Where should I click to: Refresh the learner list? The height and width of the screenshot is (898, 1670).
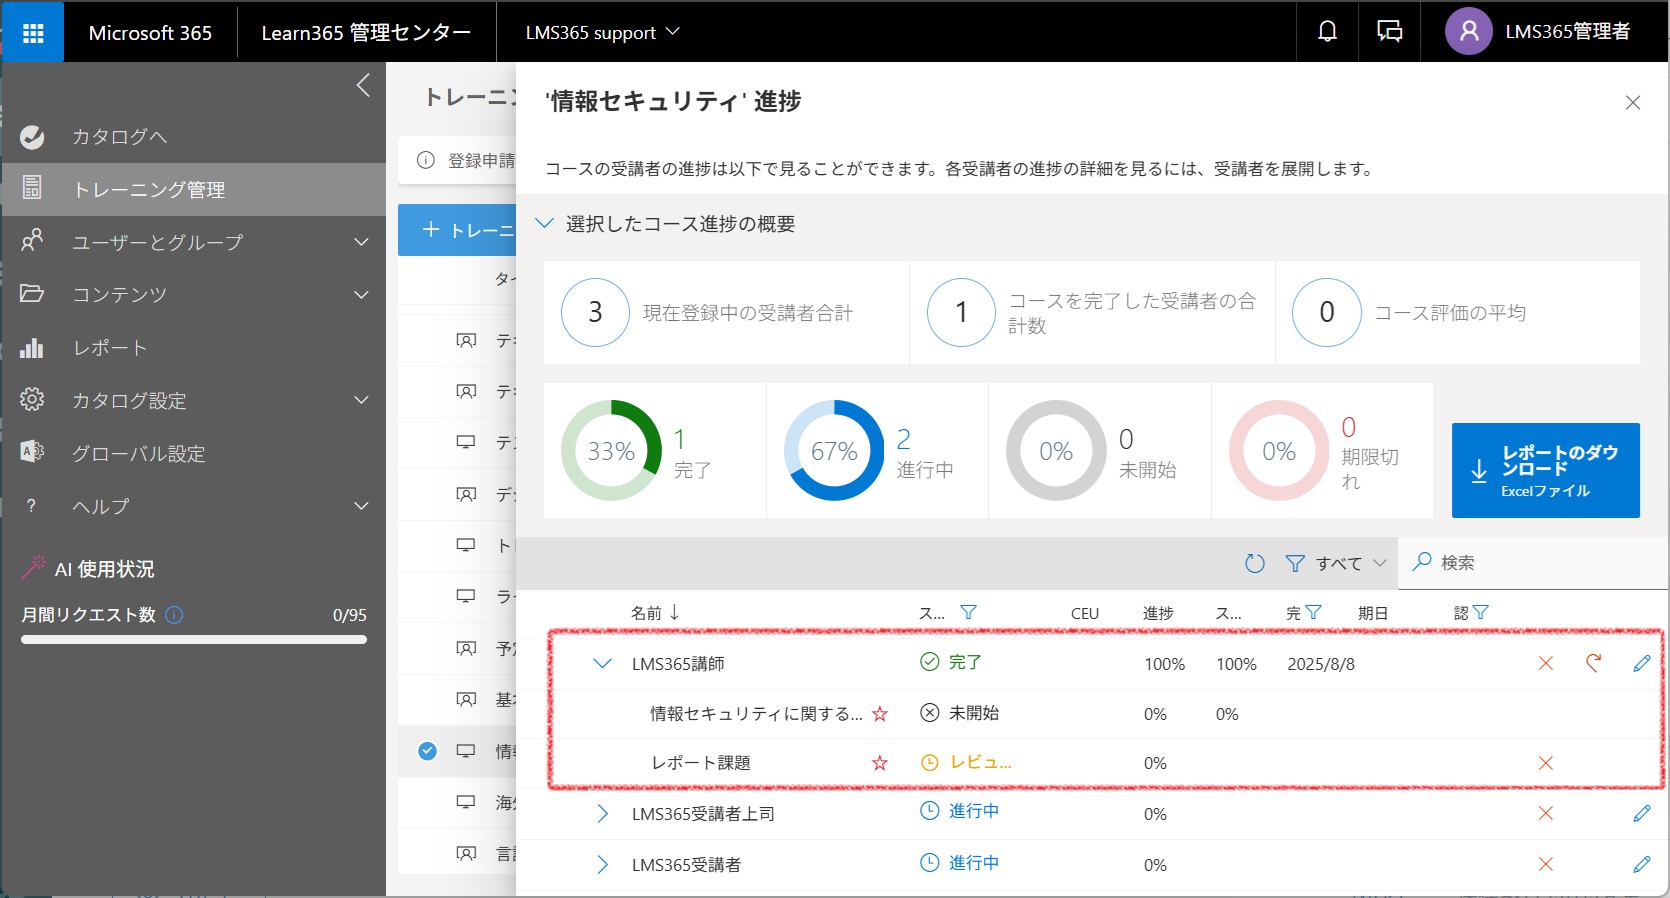[1254, 563]
